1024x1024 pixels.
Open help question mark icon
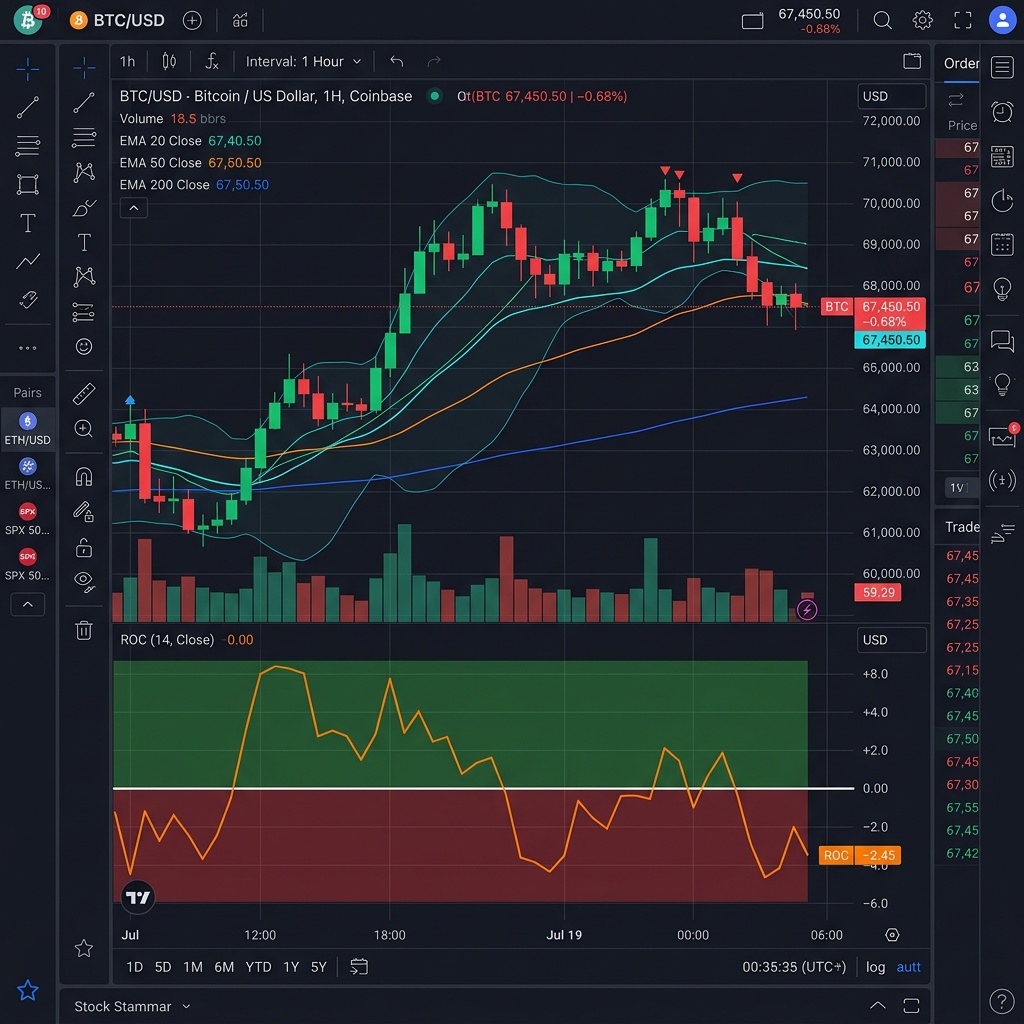click(x=1002, y=1000)
